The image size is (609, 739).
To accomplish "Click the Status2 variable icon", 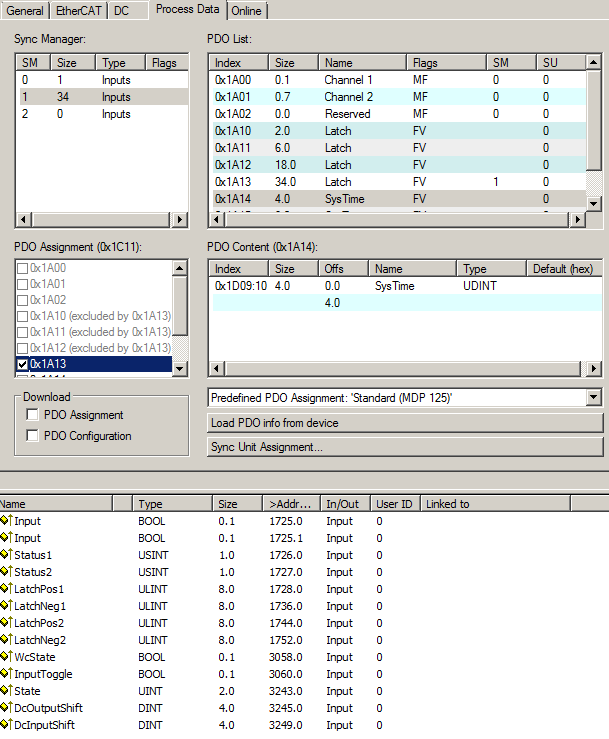I will (x=6, y=571).
